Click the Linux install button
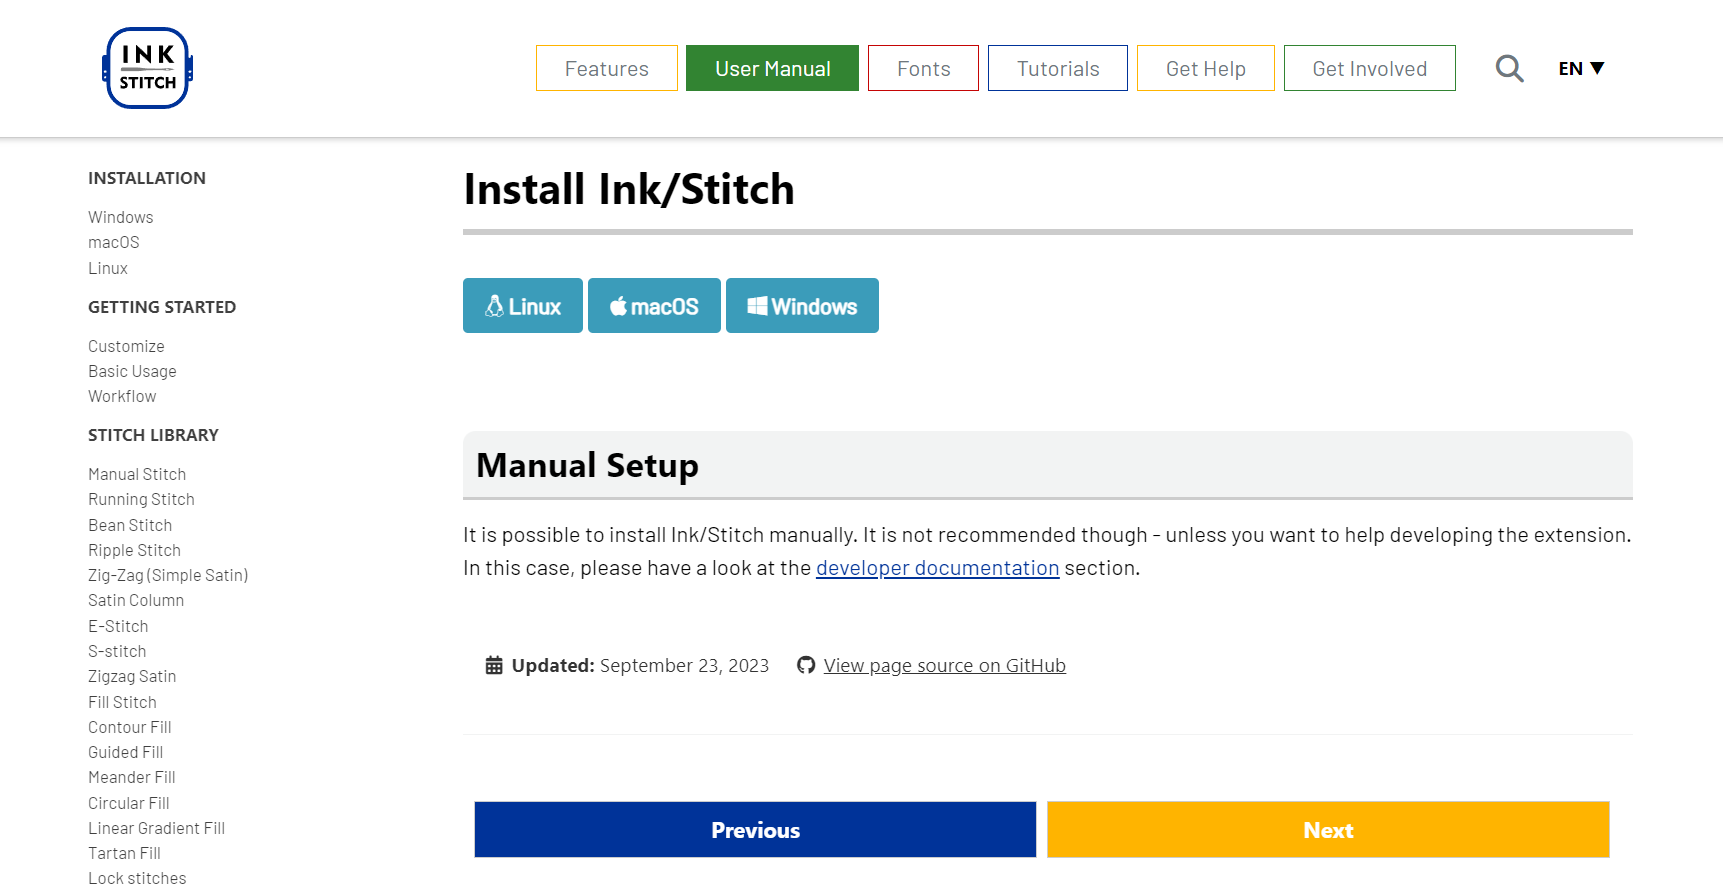 [523, 306]
